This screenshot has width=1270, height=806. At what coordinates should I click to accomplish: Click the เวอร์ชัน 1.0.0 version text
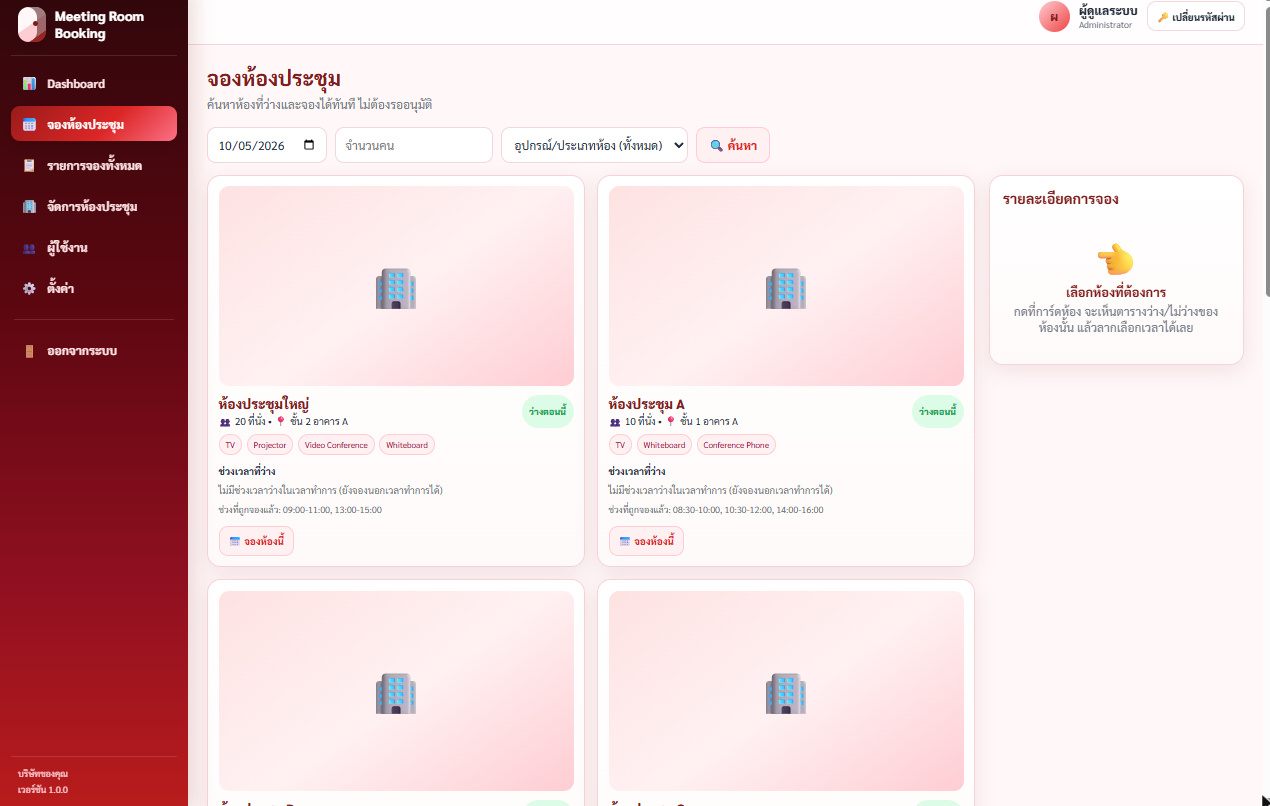(43, 790)
